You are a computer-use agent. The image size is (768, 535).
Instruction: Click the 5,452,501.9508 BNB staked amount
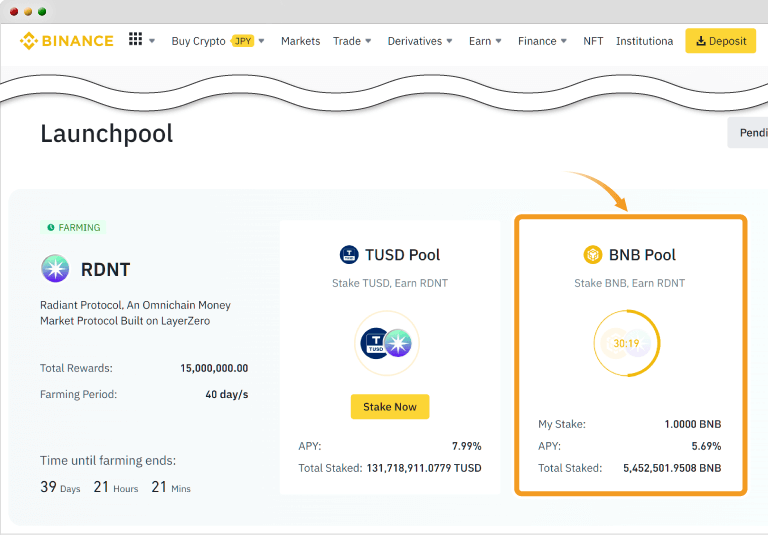(672, 468)
